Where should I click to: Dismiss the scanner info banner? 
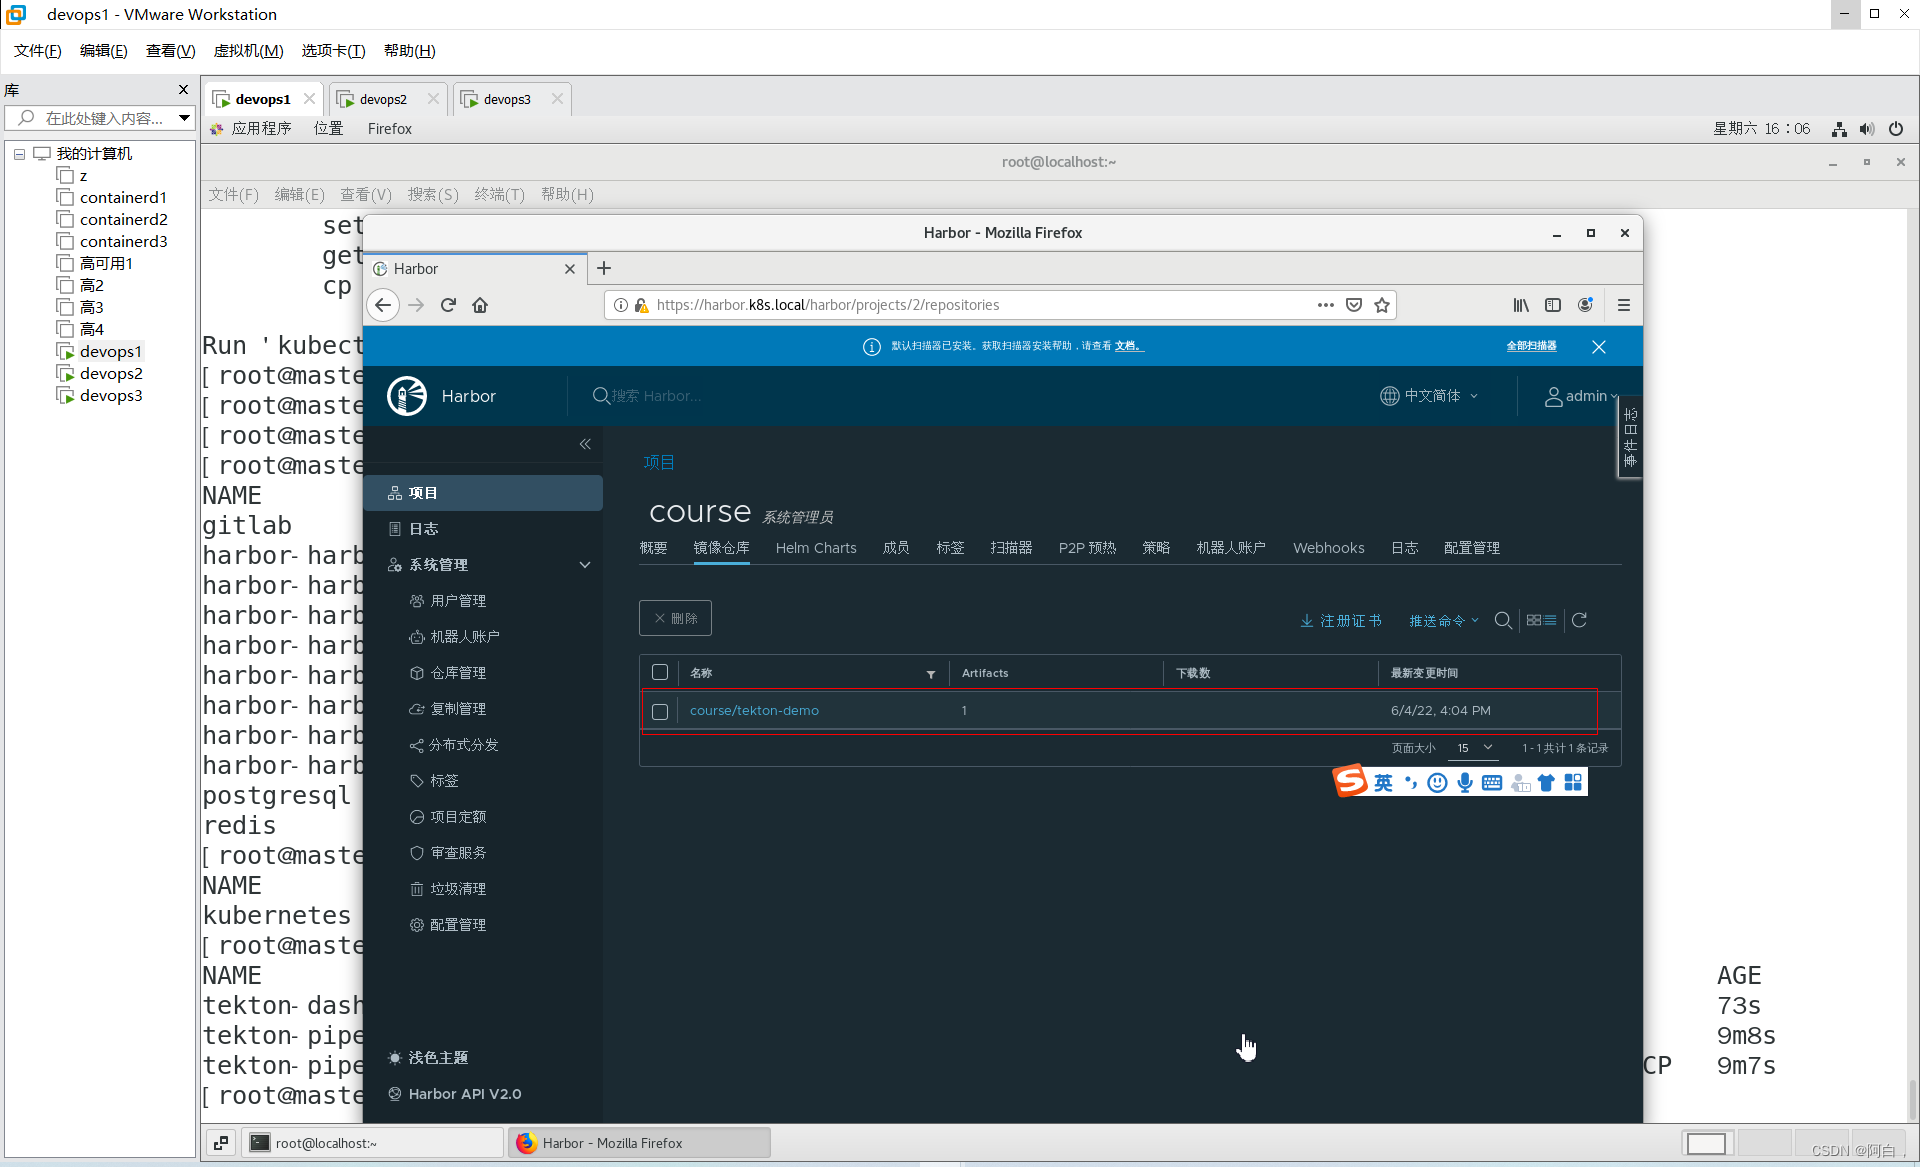pos(1599,346)
